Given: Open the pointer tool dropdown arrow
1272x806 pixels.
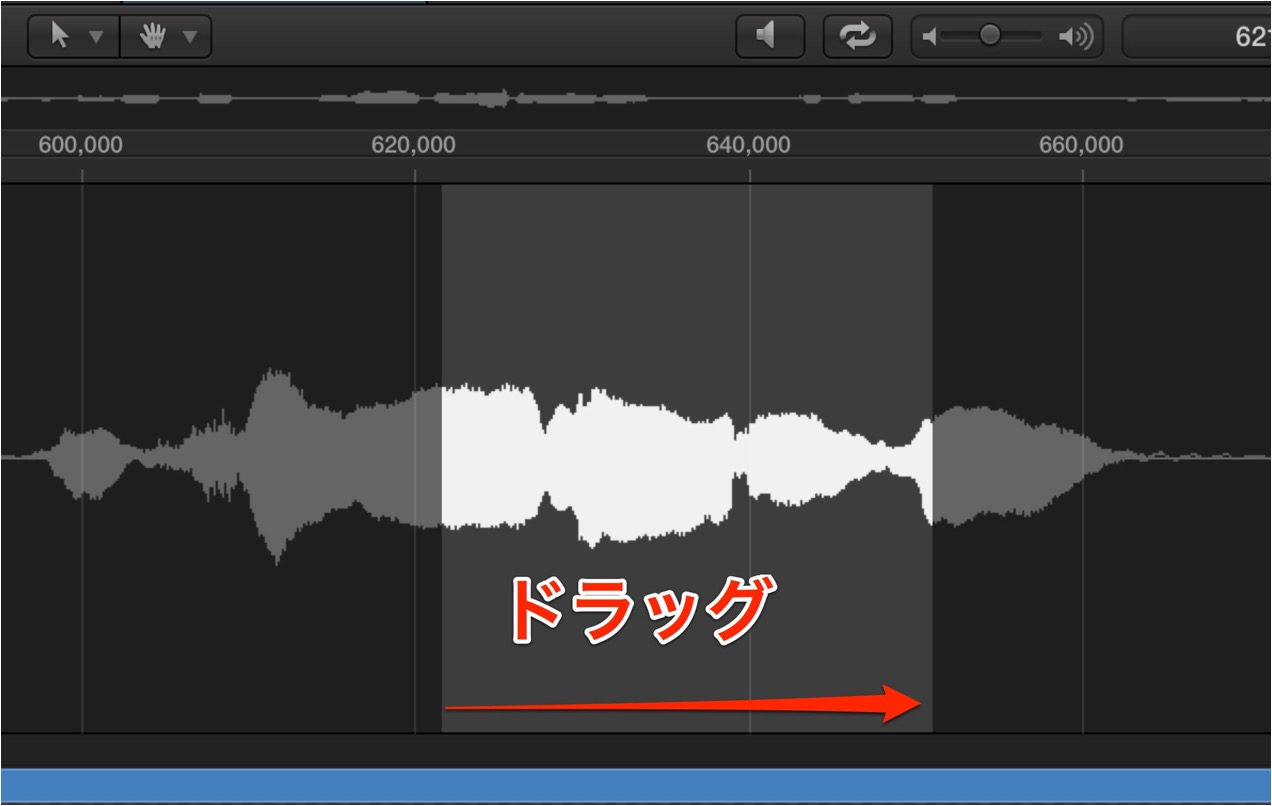Looking at the screenshot, I should coord(97,38).
